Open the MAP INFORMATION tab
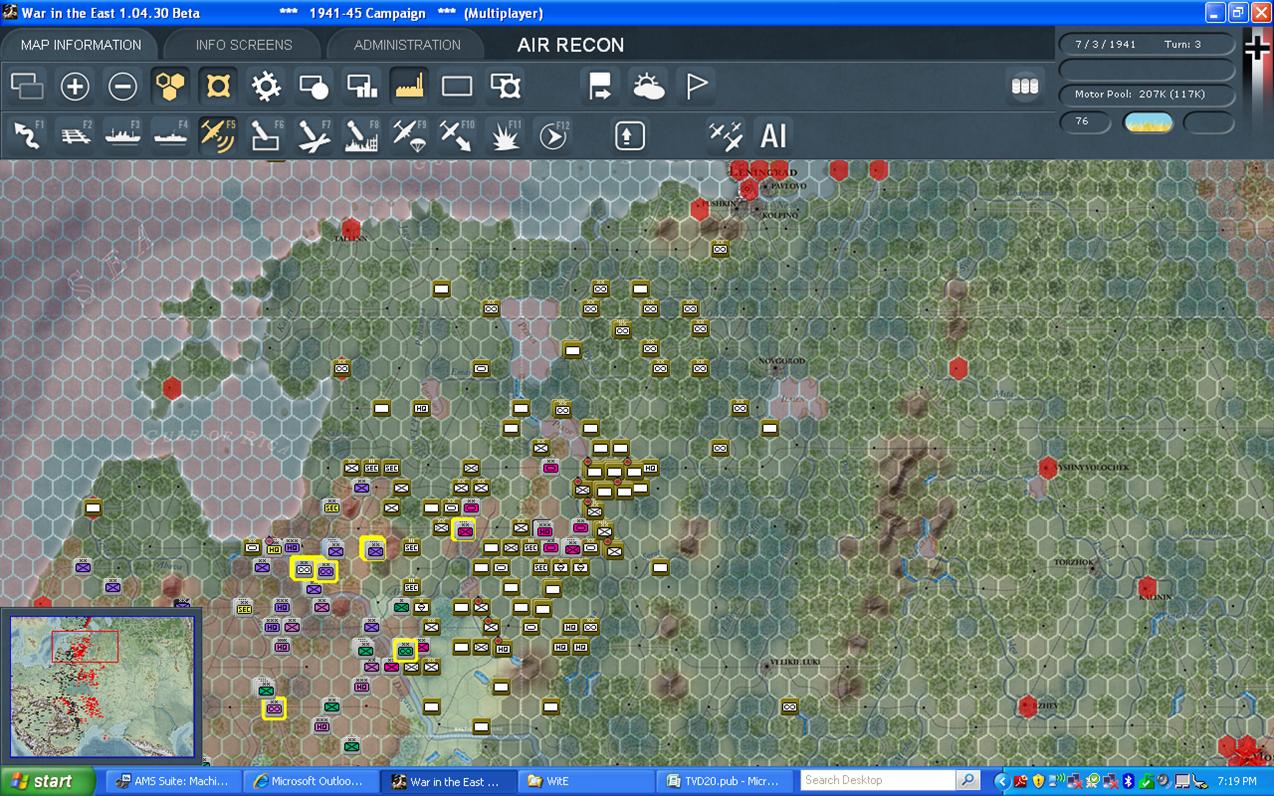Screen dimensions: 1274x796 [x=81, y=45]
